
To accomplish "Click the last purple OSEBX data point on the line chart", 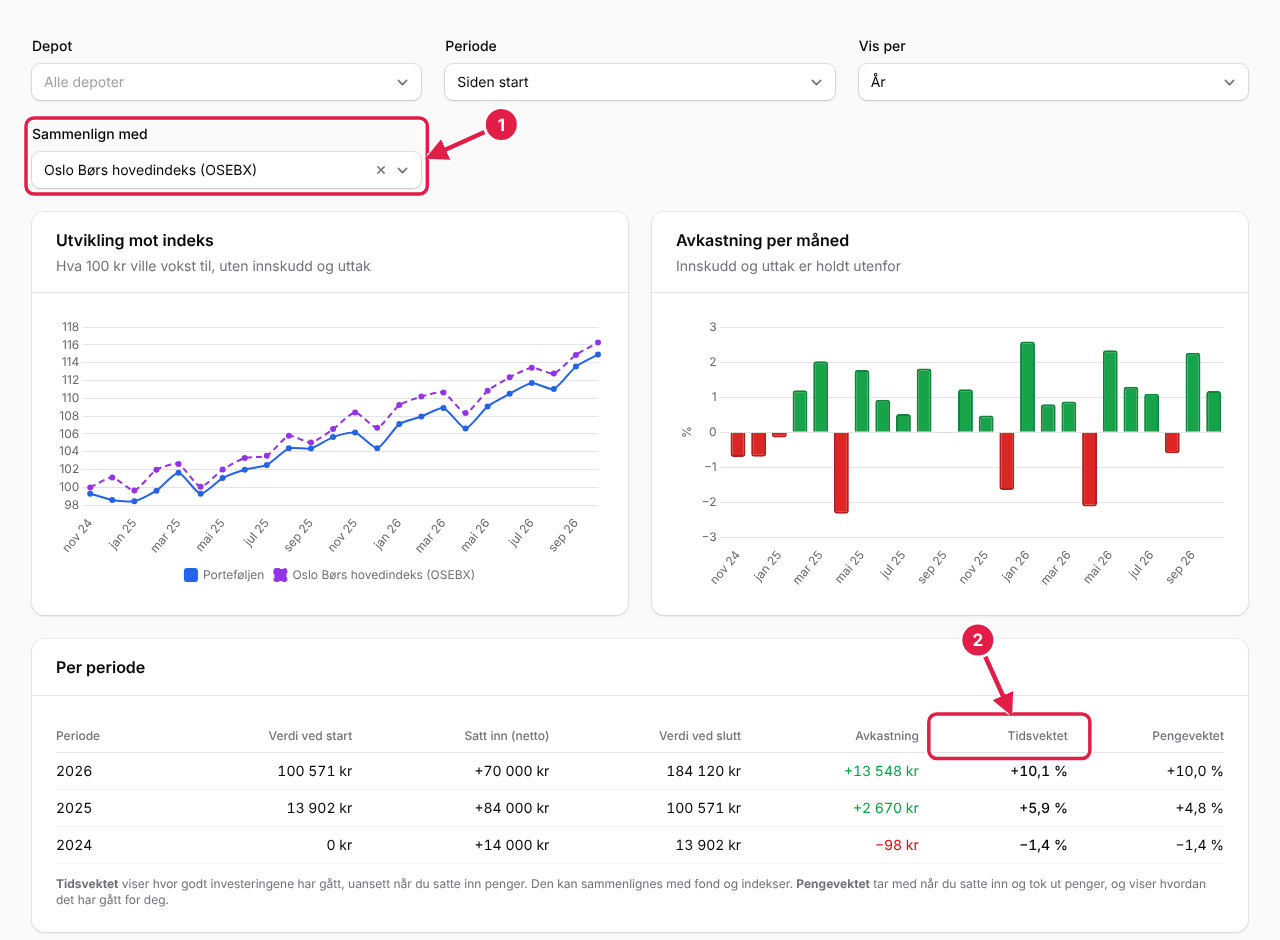I will pyautogui.click(x=598, y=342).
